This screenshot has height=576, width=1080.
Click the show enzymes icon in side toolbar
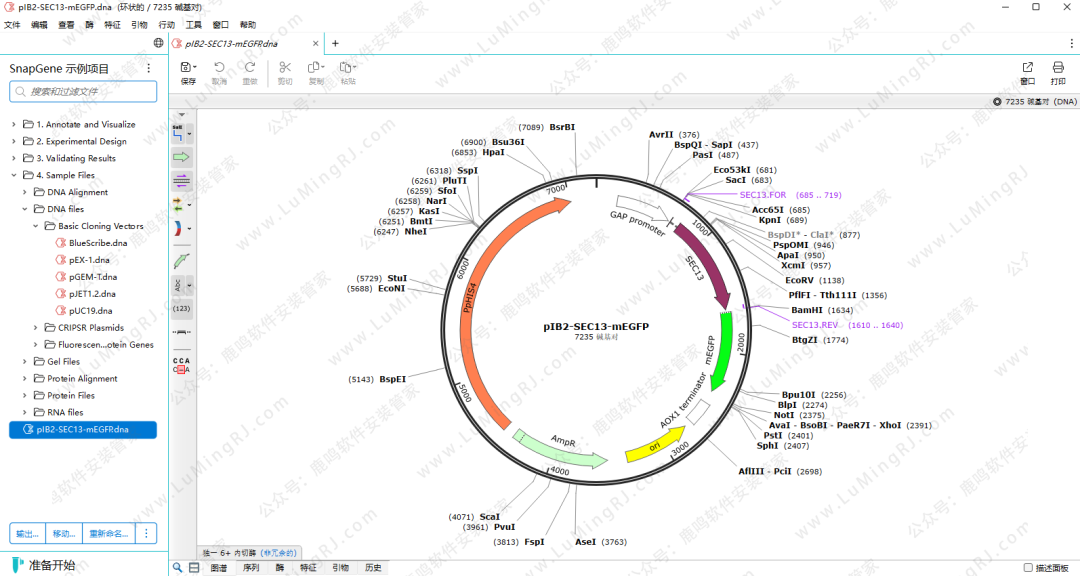click(x=178, y=133)
